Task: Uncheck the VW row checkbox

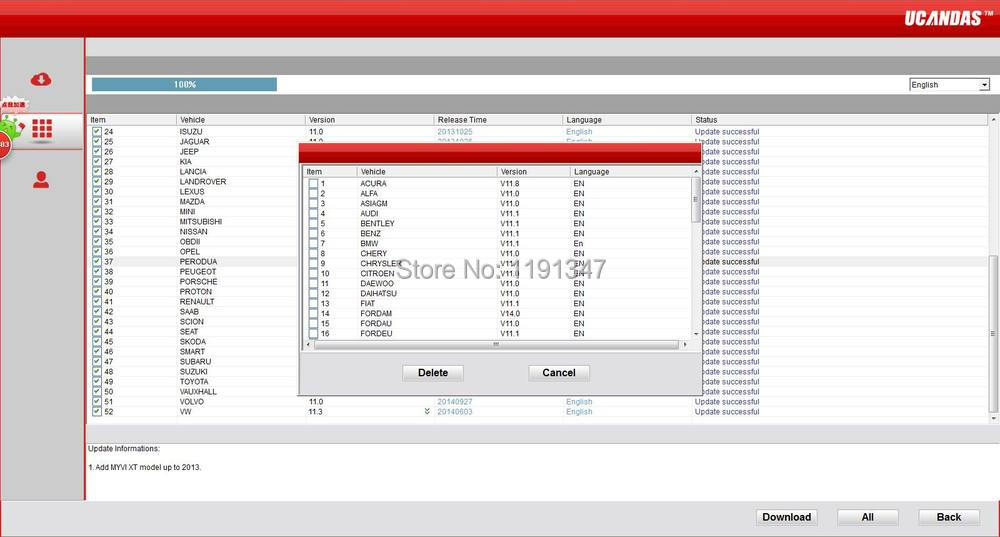Action: (x=96, y=412)
